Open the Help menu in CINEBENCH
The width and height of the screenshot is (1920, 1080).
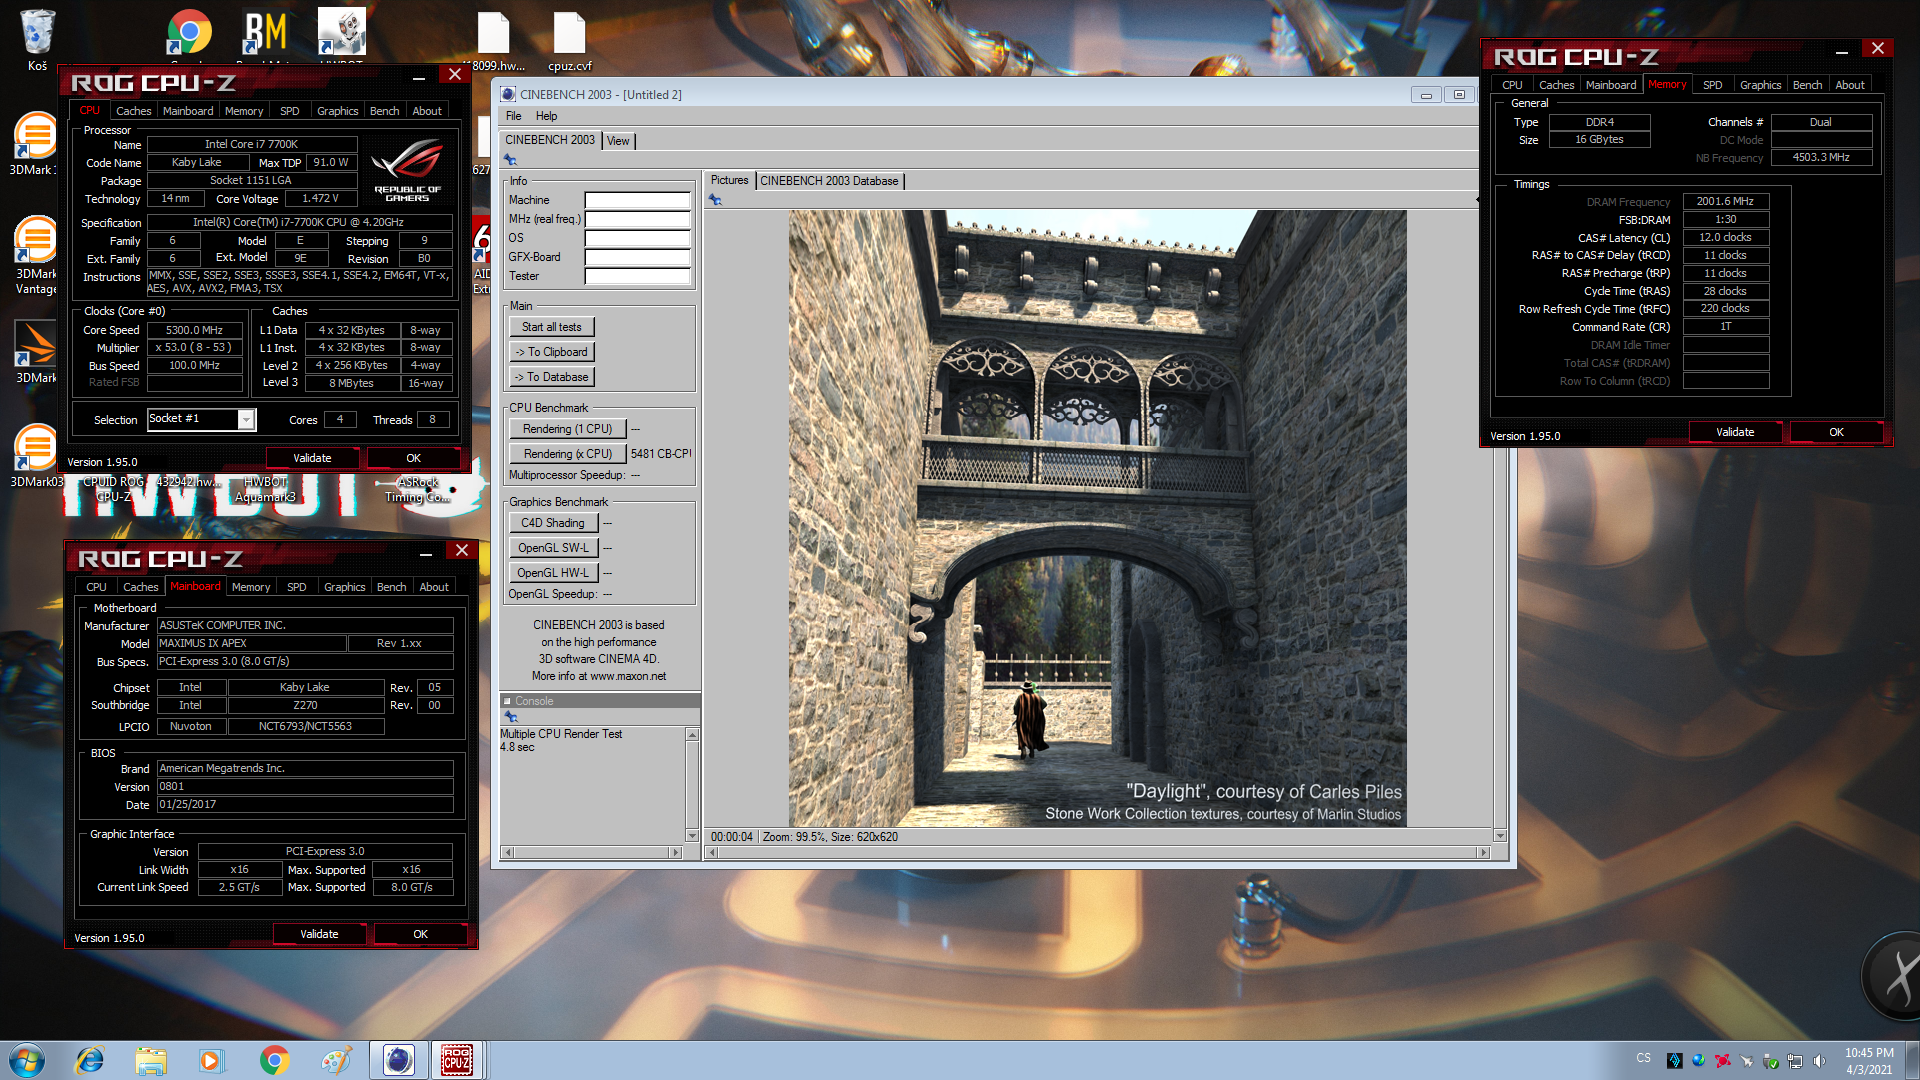(x=546, y=116)
